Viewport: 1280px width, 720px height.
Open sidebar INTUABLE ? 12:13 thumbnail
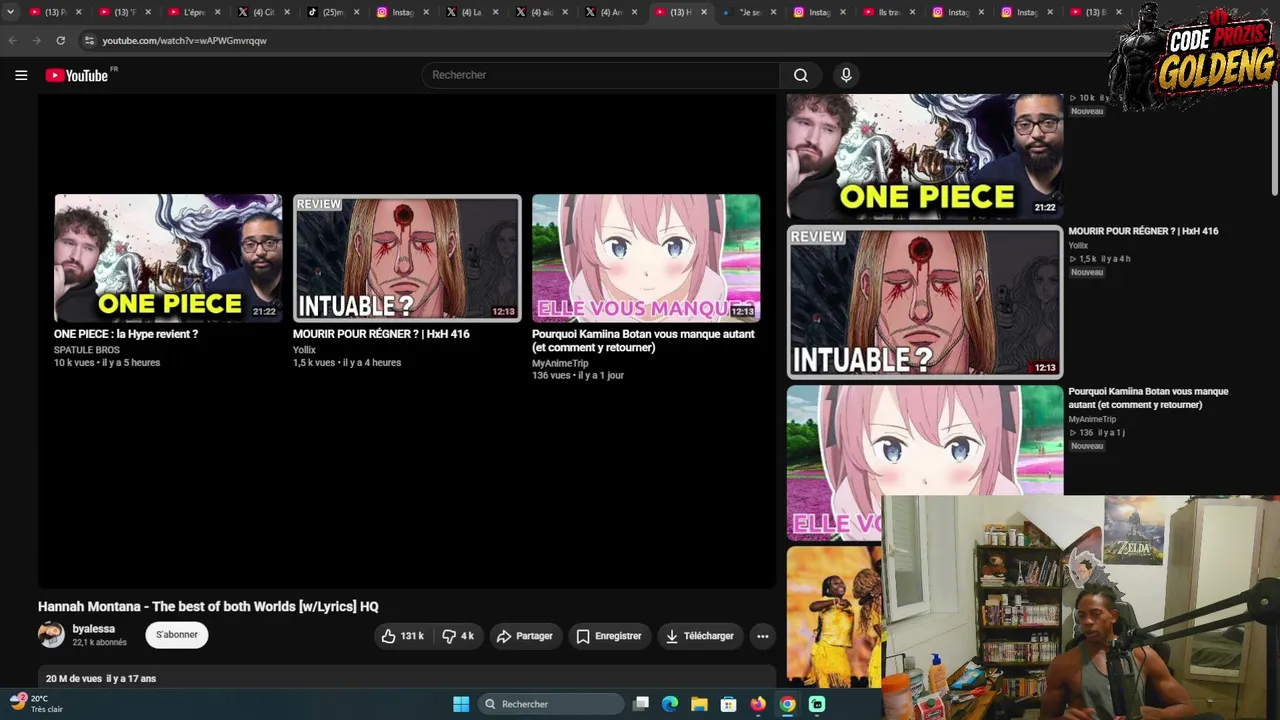pos(925,303)
